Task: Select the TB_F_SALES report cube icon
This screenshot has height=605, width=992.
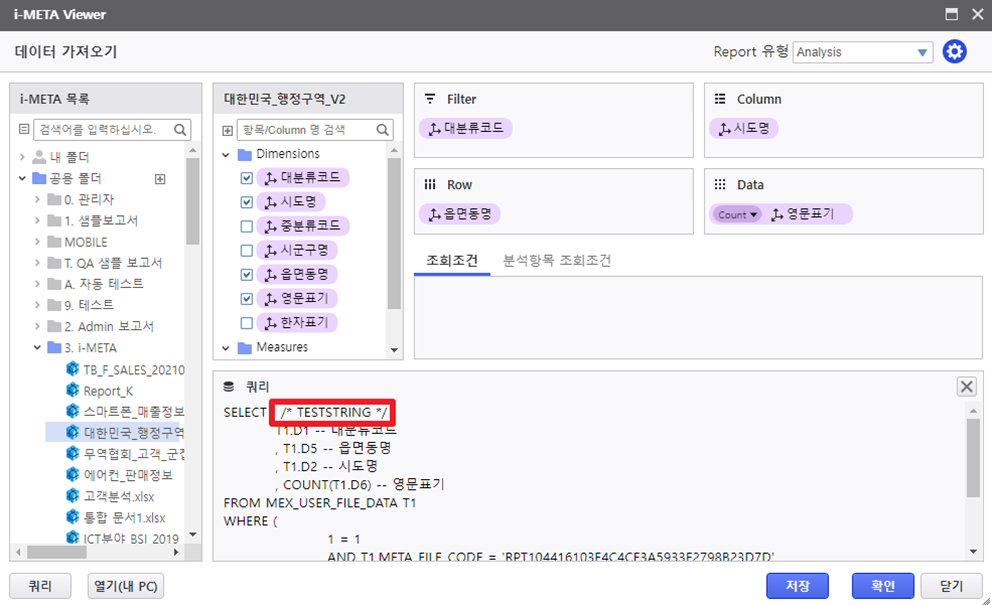Action: pos(72,369)
